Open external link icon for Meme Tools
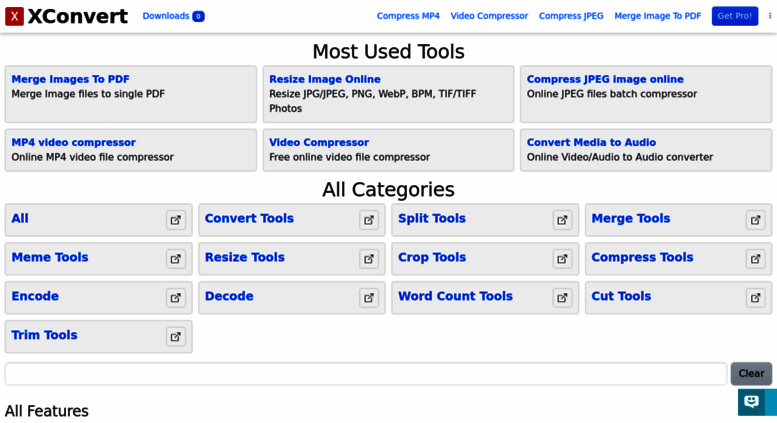777x423 pixels. click(176, 259)
